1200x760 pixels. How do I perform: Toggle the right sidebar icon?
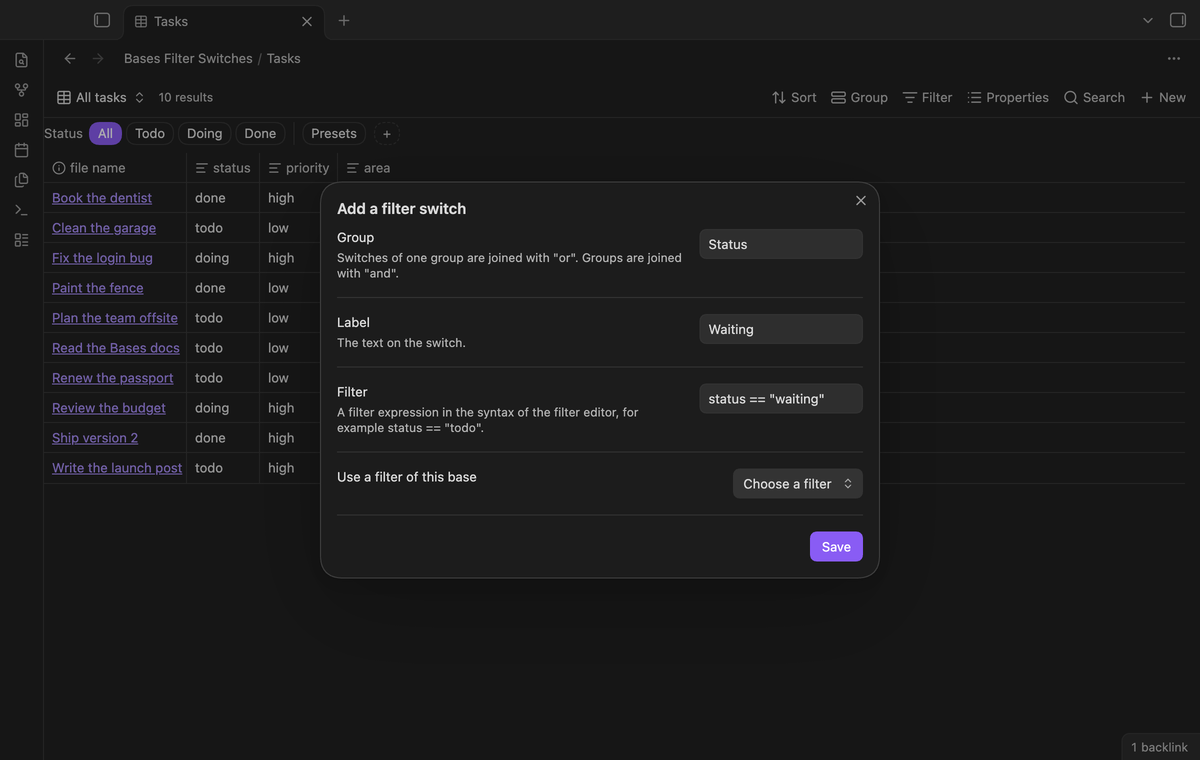click(x=1177, y=20)
